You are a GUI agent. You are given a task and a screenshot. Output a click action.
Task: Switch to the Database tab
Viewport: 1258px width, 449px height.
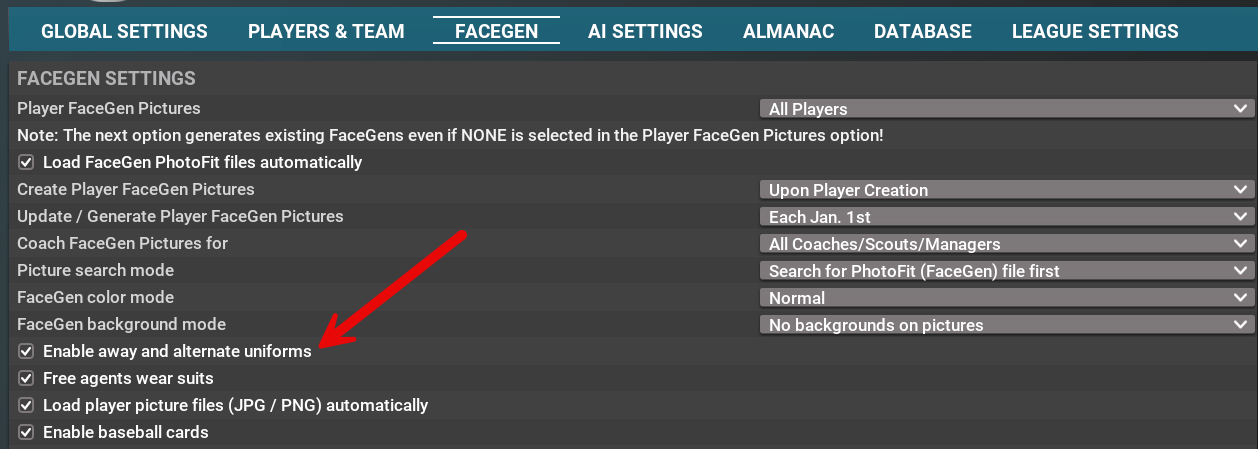(x=922, y=31)
